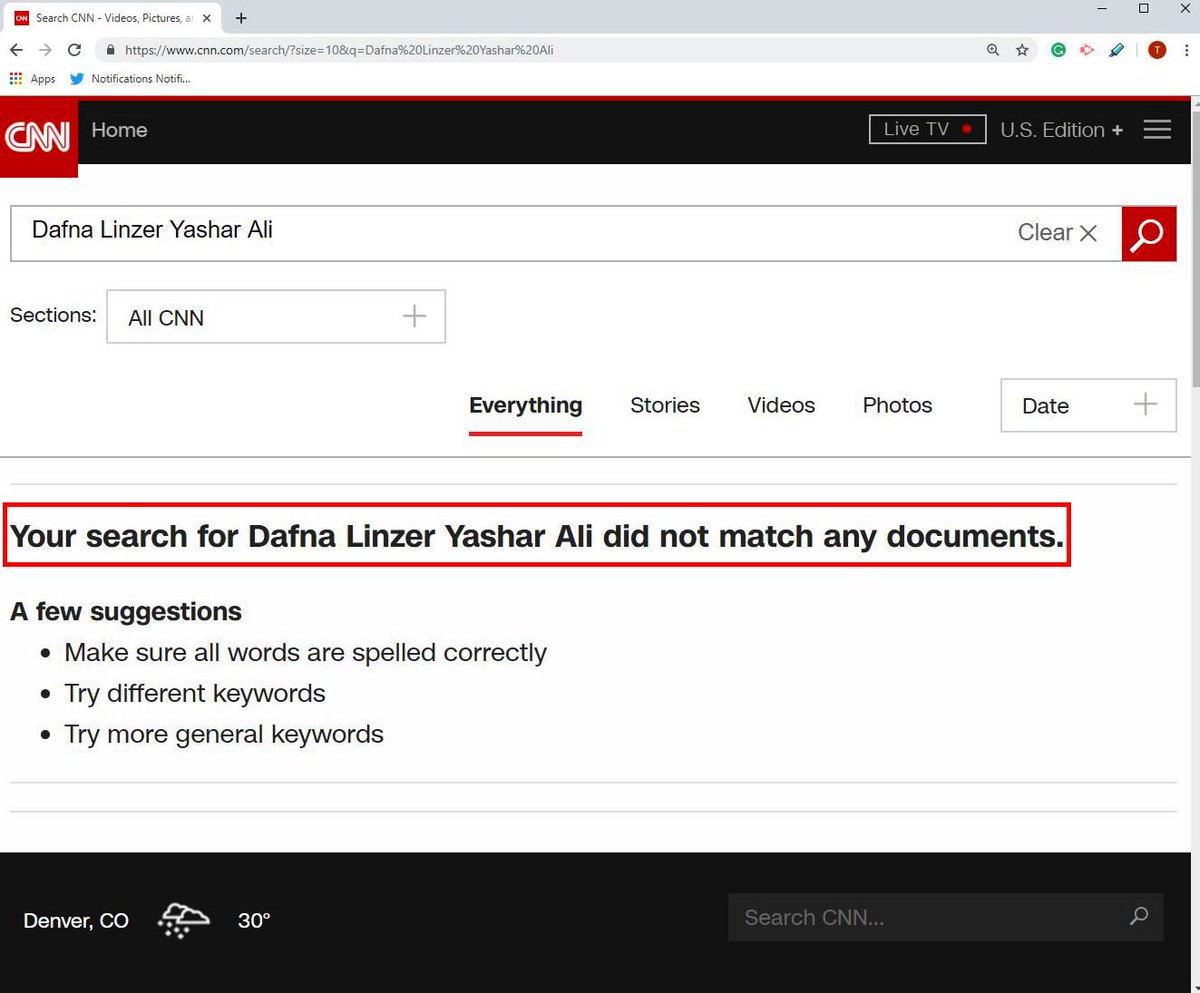Click the weather snow cloud icon
The image size is (1200, 993).
point(184,920)
